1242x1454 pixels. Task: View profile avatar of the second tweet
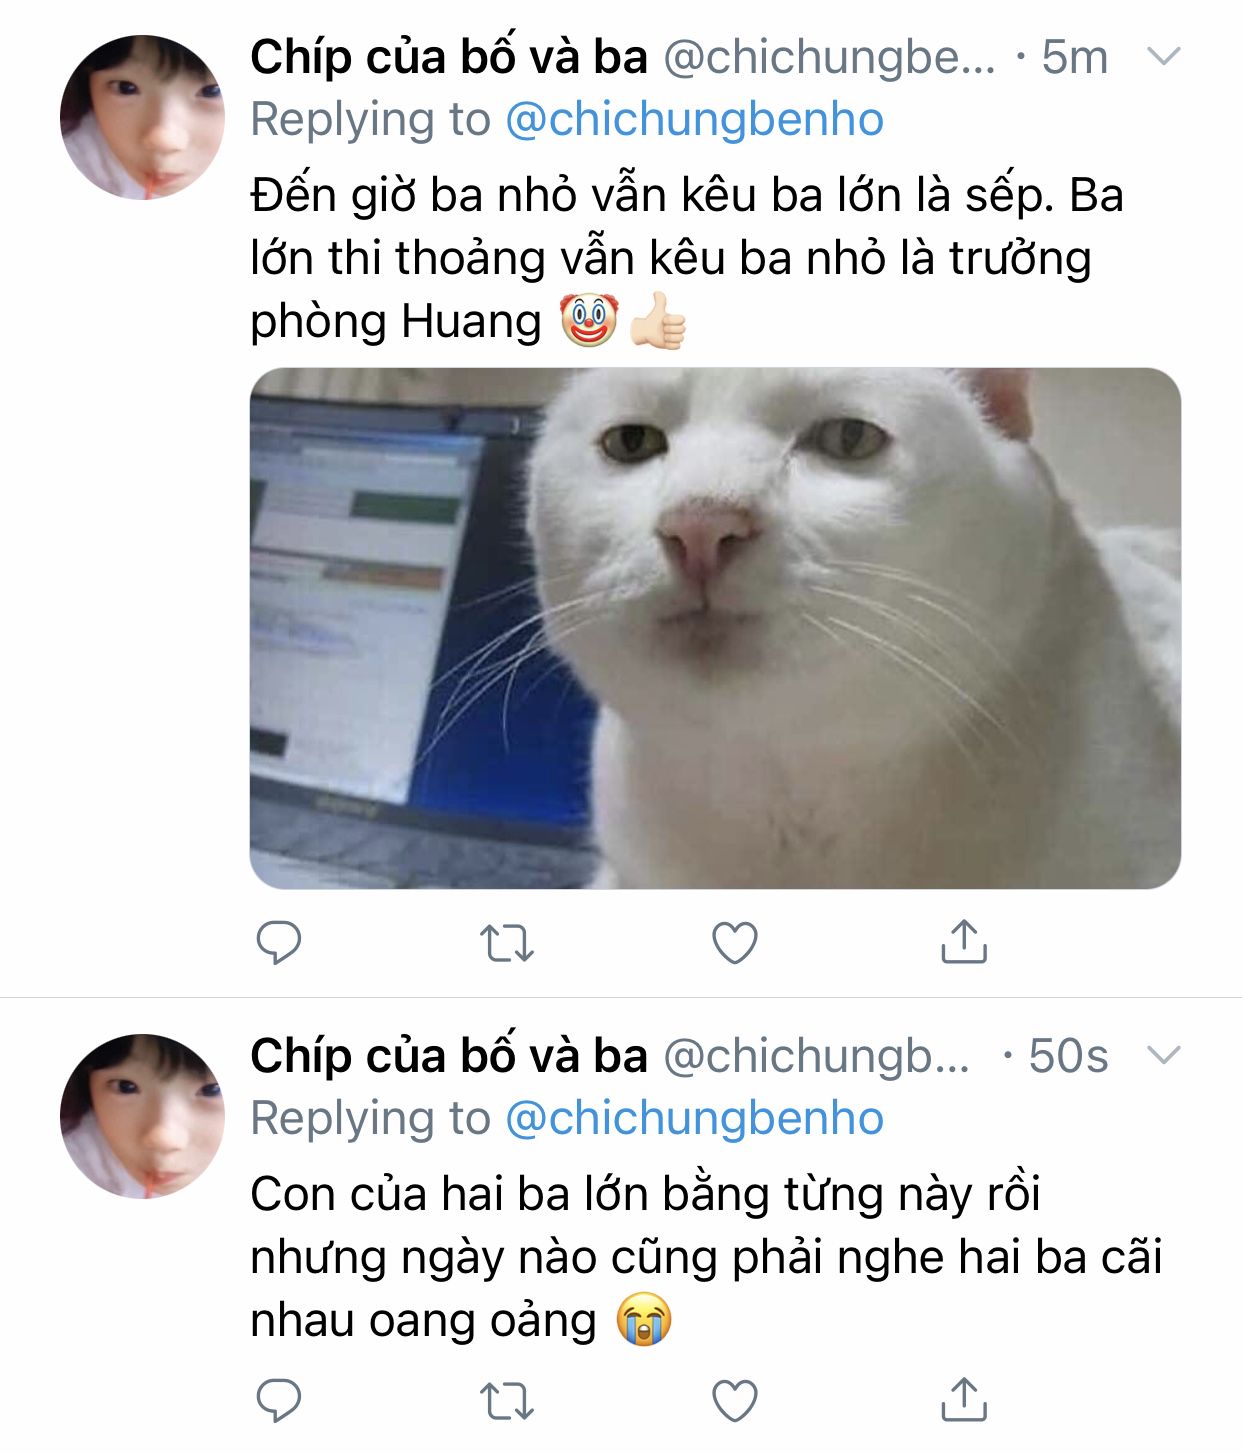142,1116
